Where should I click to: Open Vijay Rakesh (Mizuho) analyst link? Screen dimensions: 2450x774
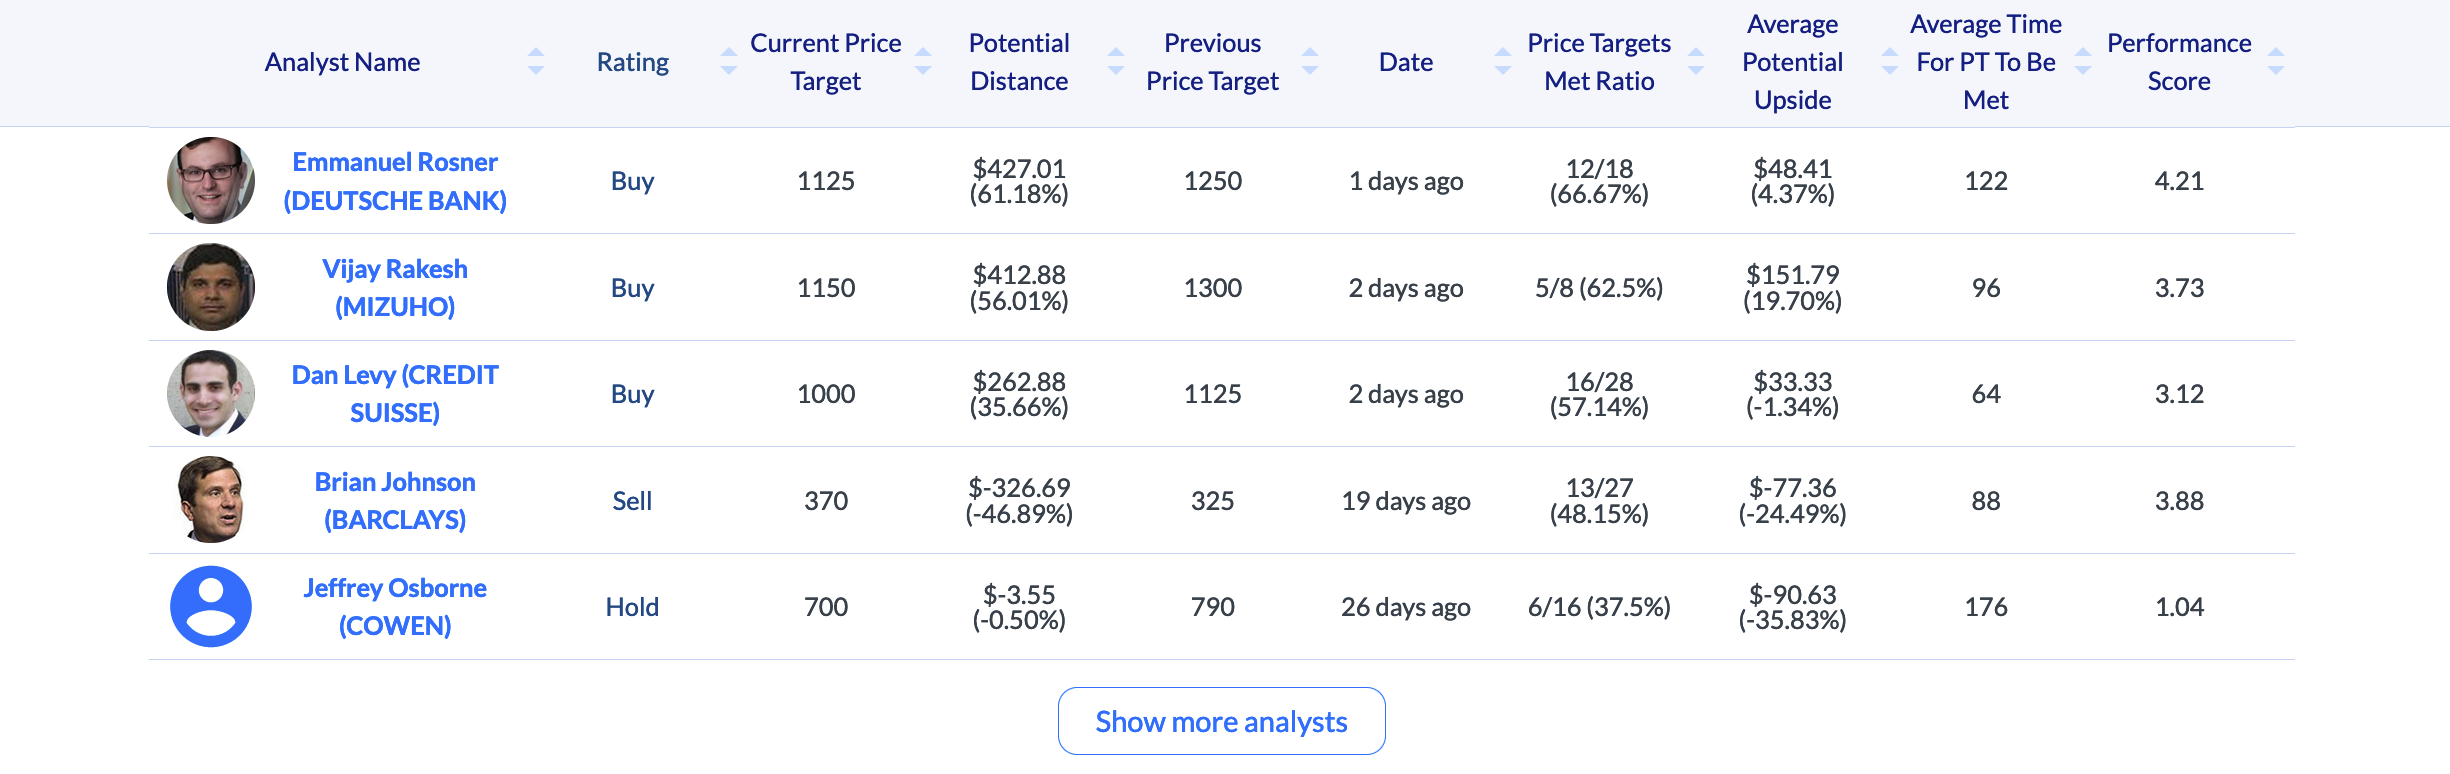tap(395, 288)
